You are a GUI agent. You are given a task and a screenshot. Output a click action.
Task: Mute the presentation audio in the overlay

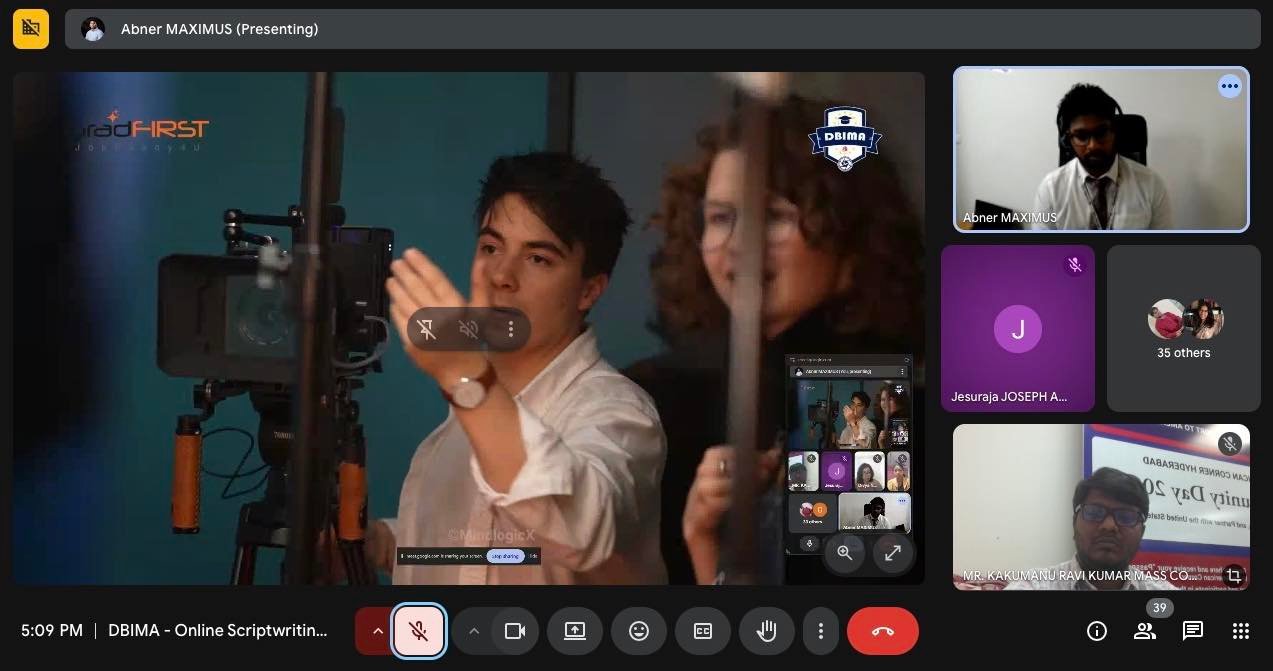(468, 329)
